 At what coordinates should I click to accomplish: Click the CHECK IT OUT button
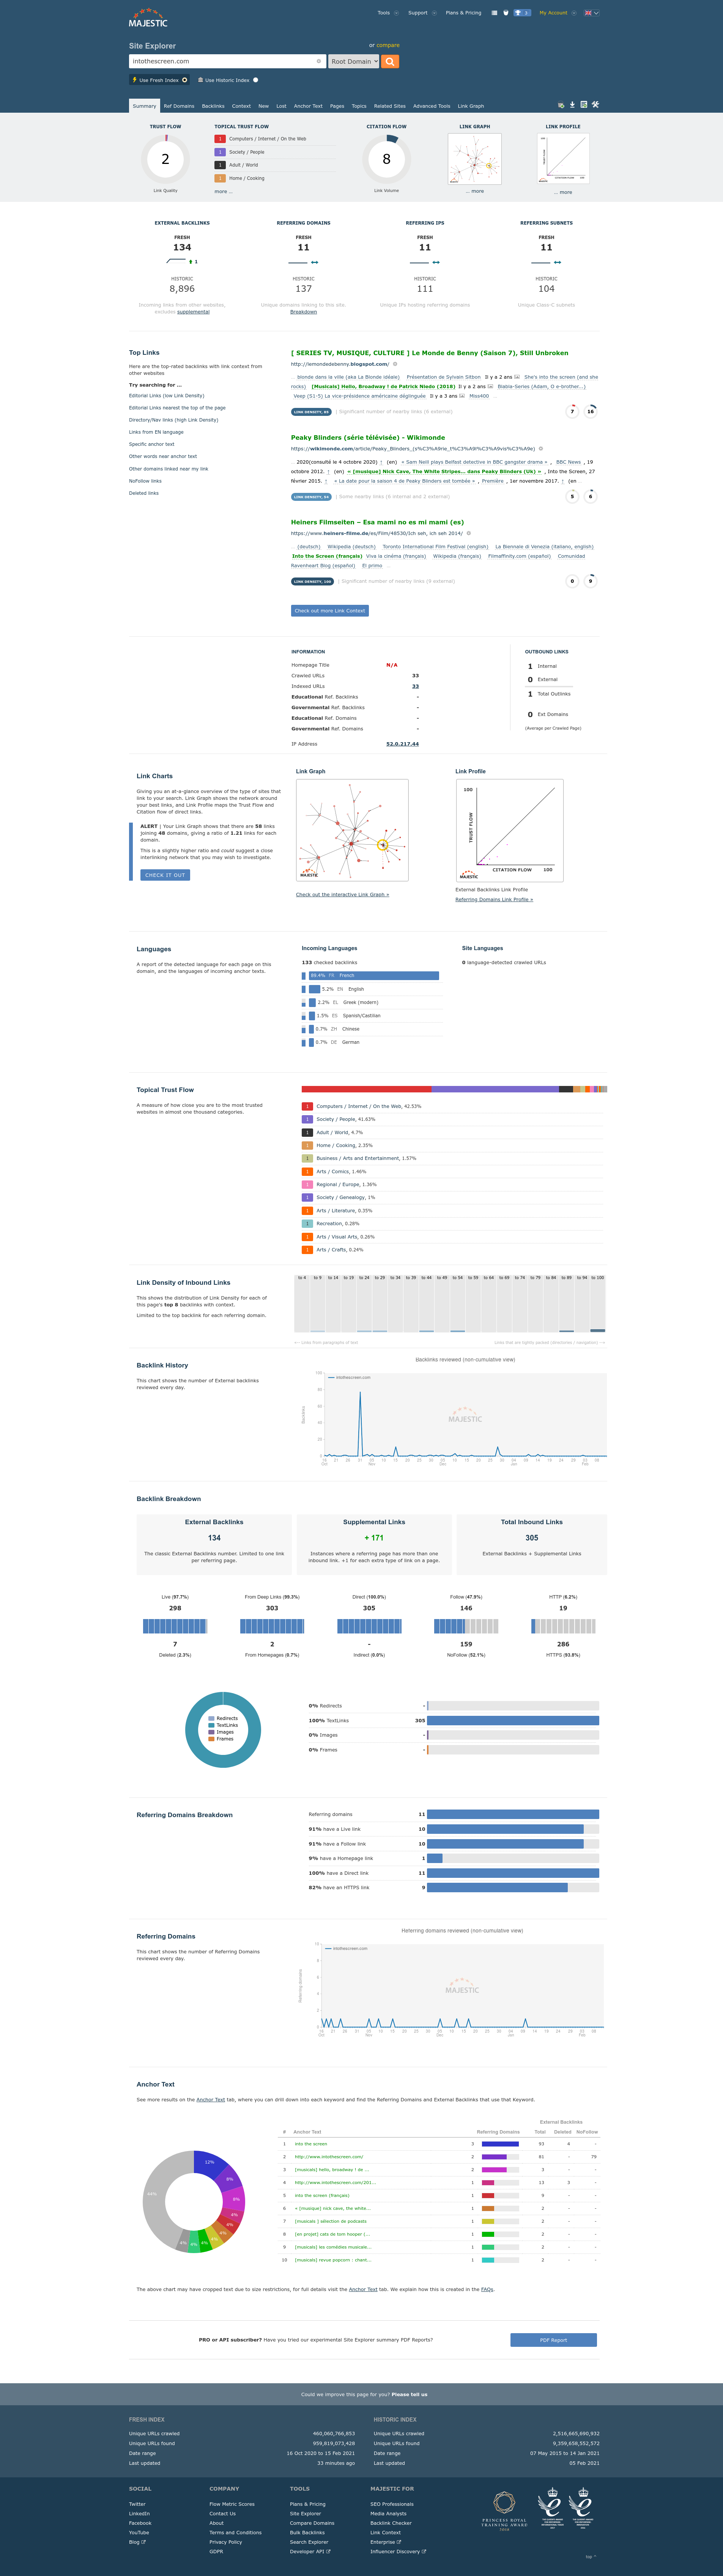point(165,875)
